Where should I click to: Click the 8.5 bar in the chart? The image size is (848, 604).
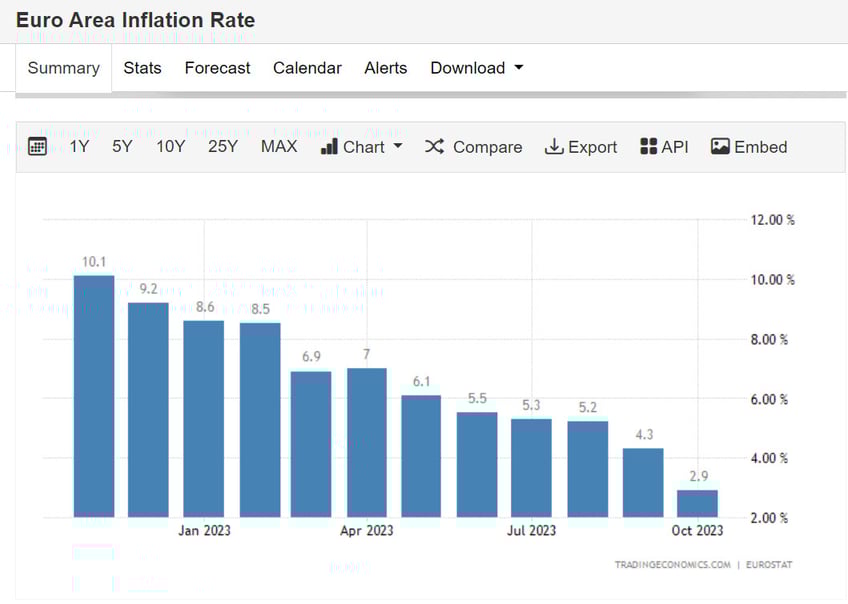[x=260, y=420]
